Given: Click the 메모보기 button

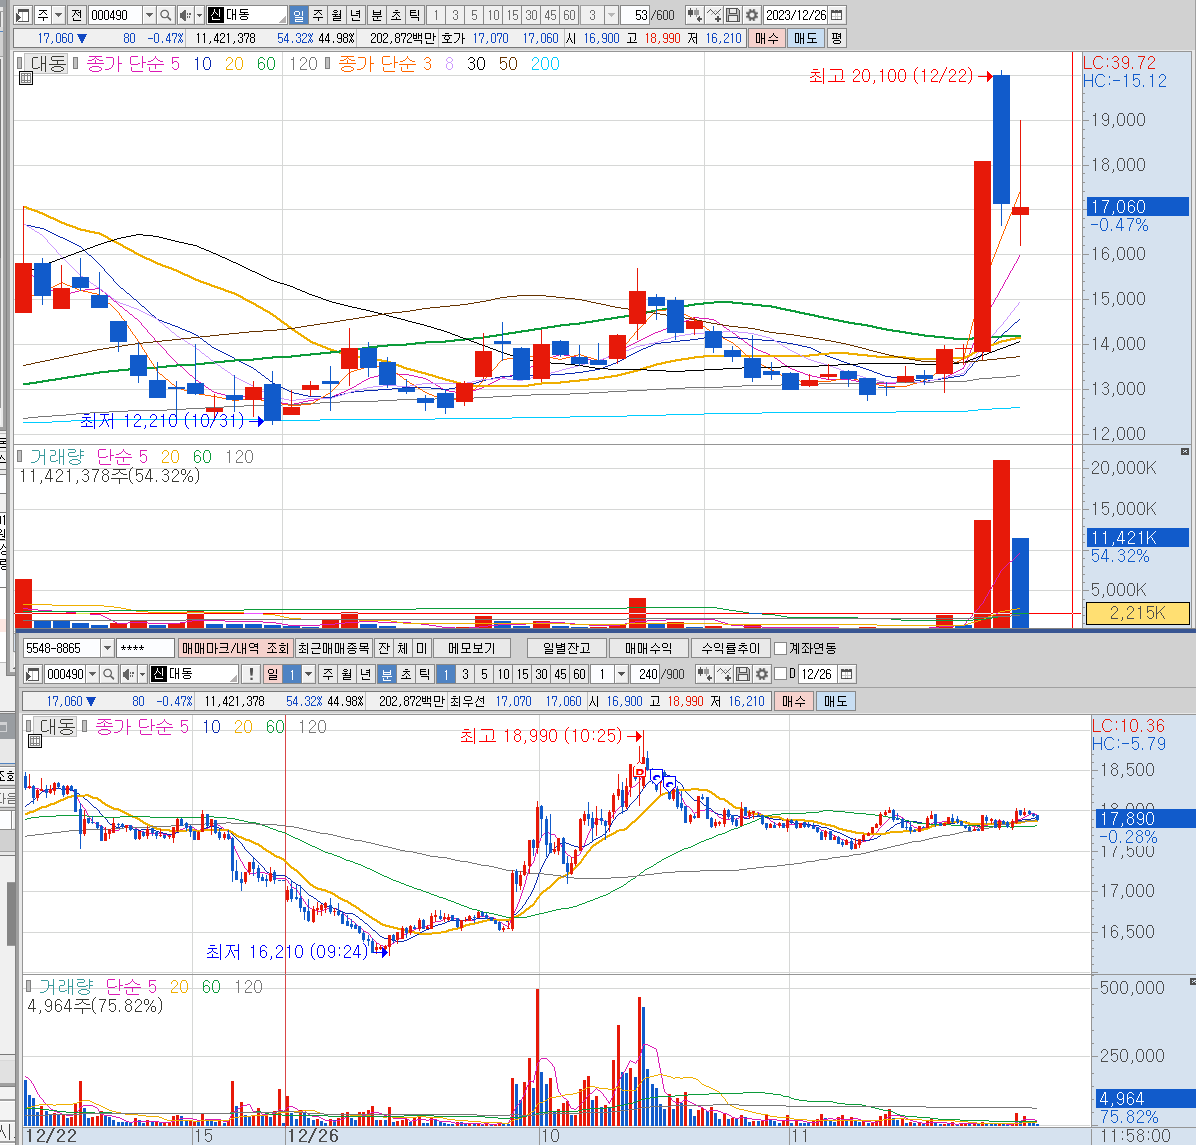Looking at the screenshot, I should click(472, 648).
